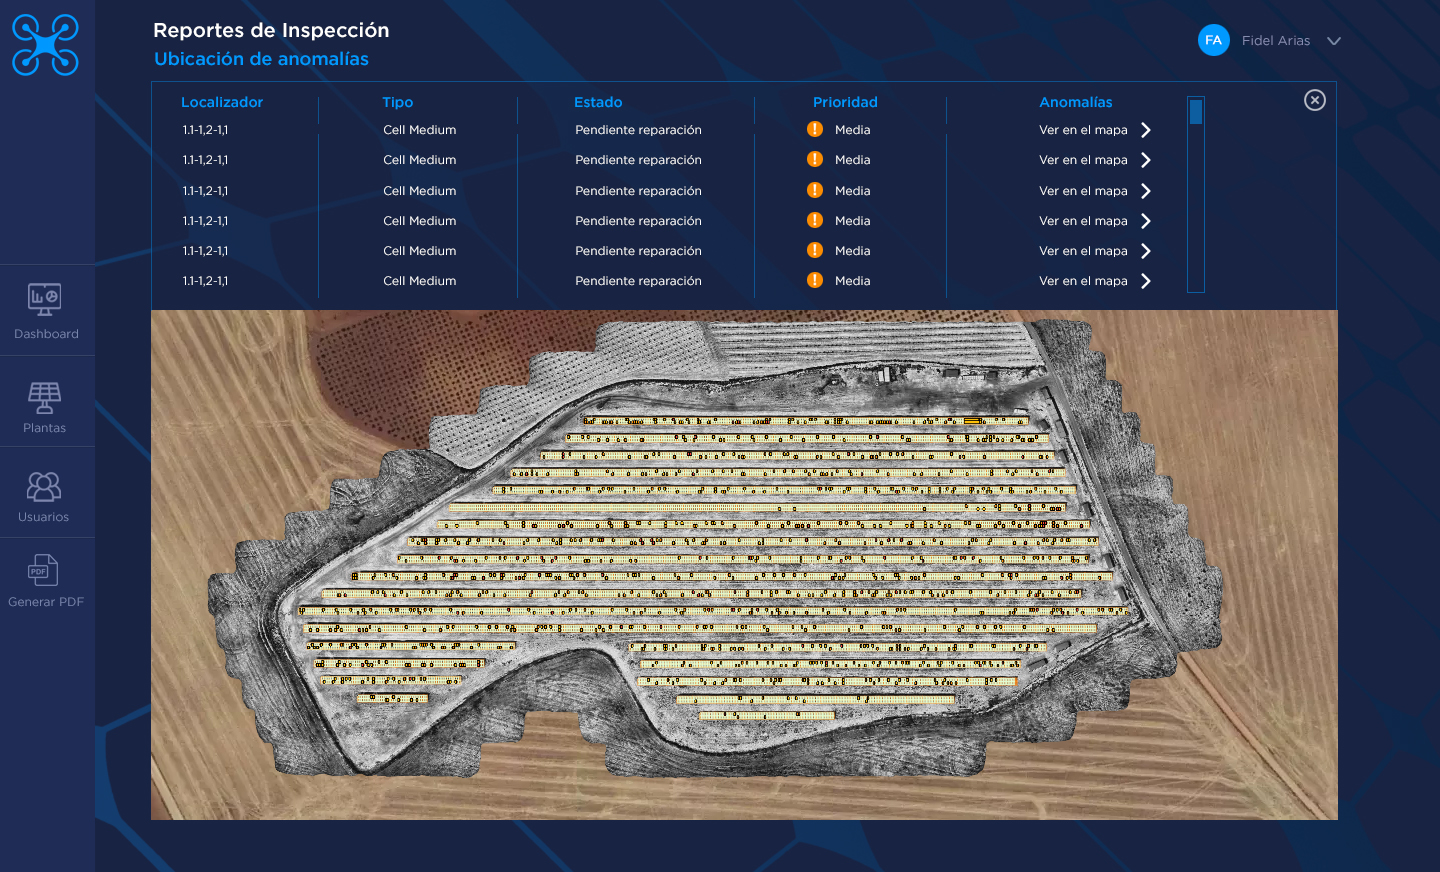Click the Fidel Arias user name
Screen dimensions: 1440x872
point(1276,41)
